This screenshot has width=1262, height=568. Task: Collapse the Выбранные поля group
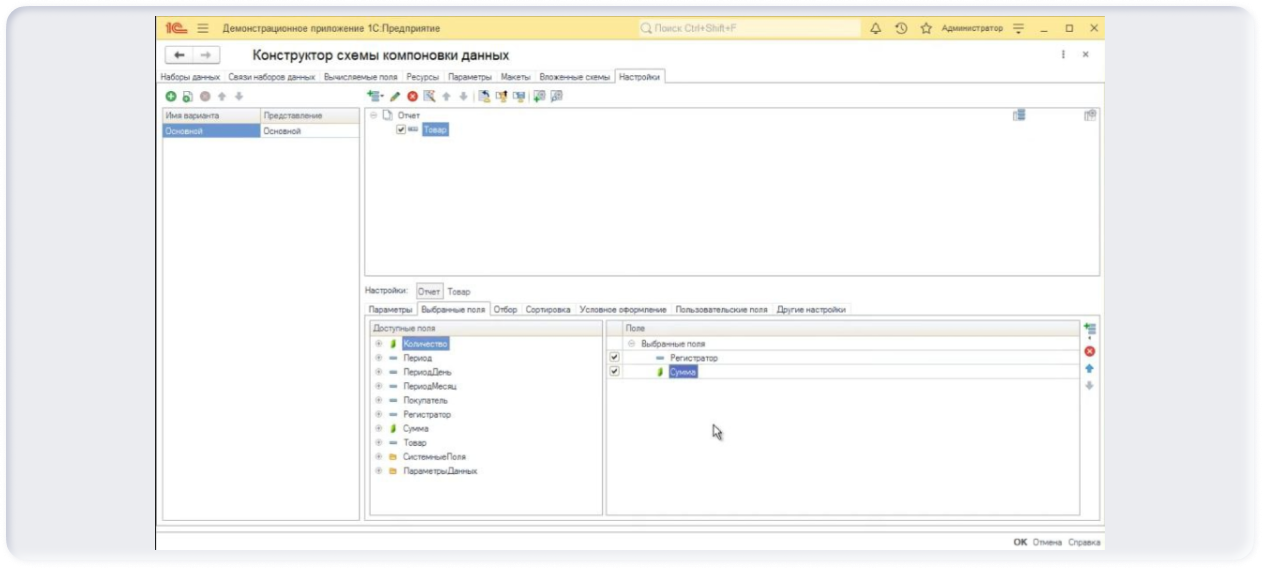[632, 343]
